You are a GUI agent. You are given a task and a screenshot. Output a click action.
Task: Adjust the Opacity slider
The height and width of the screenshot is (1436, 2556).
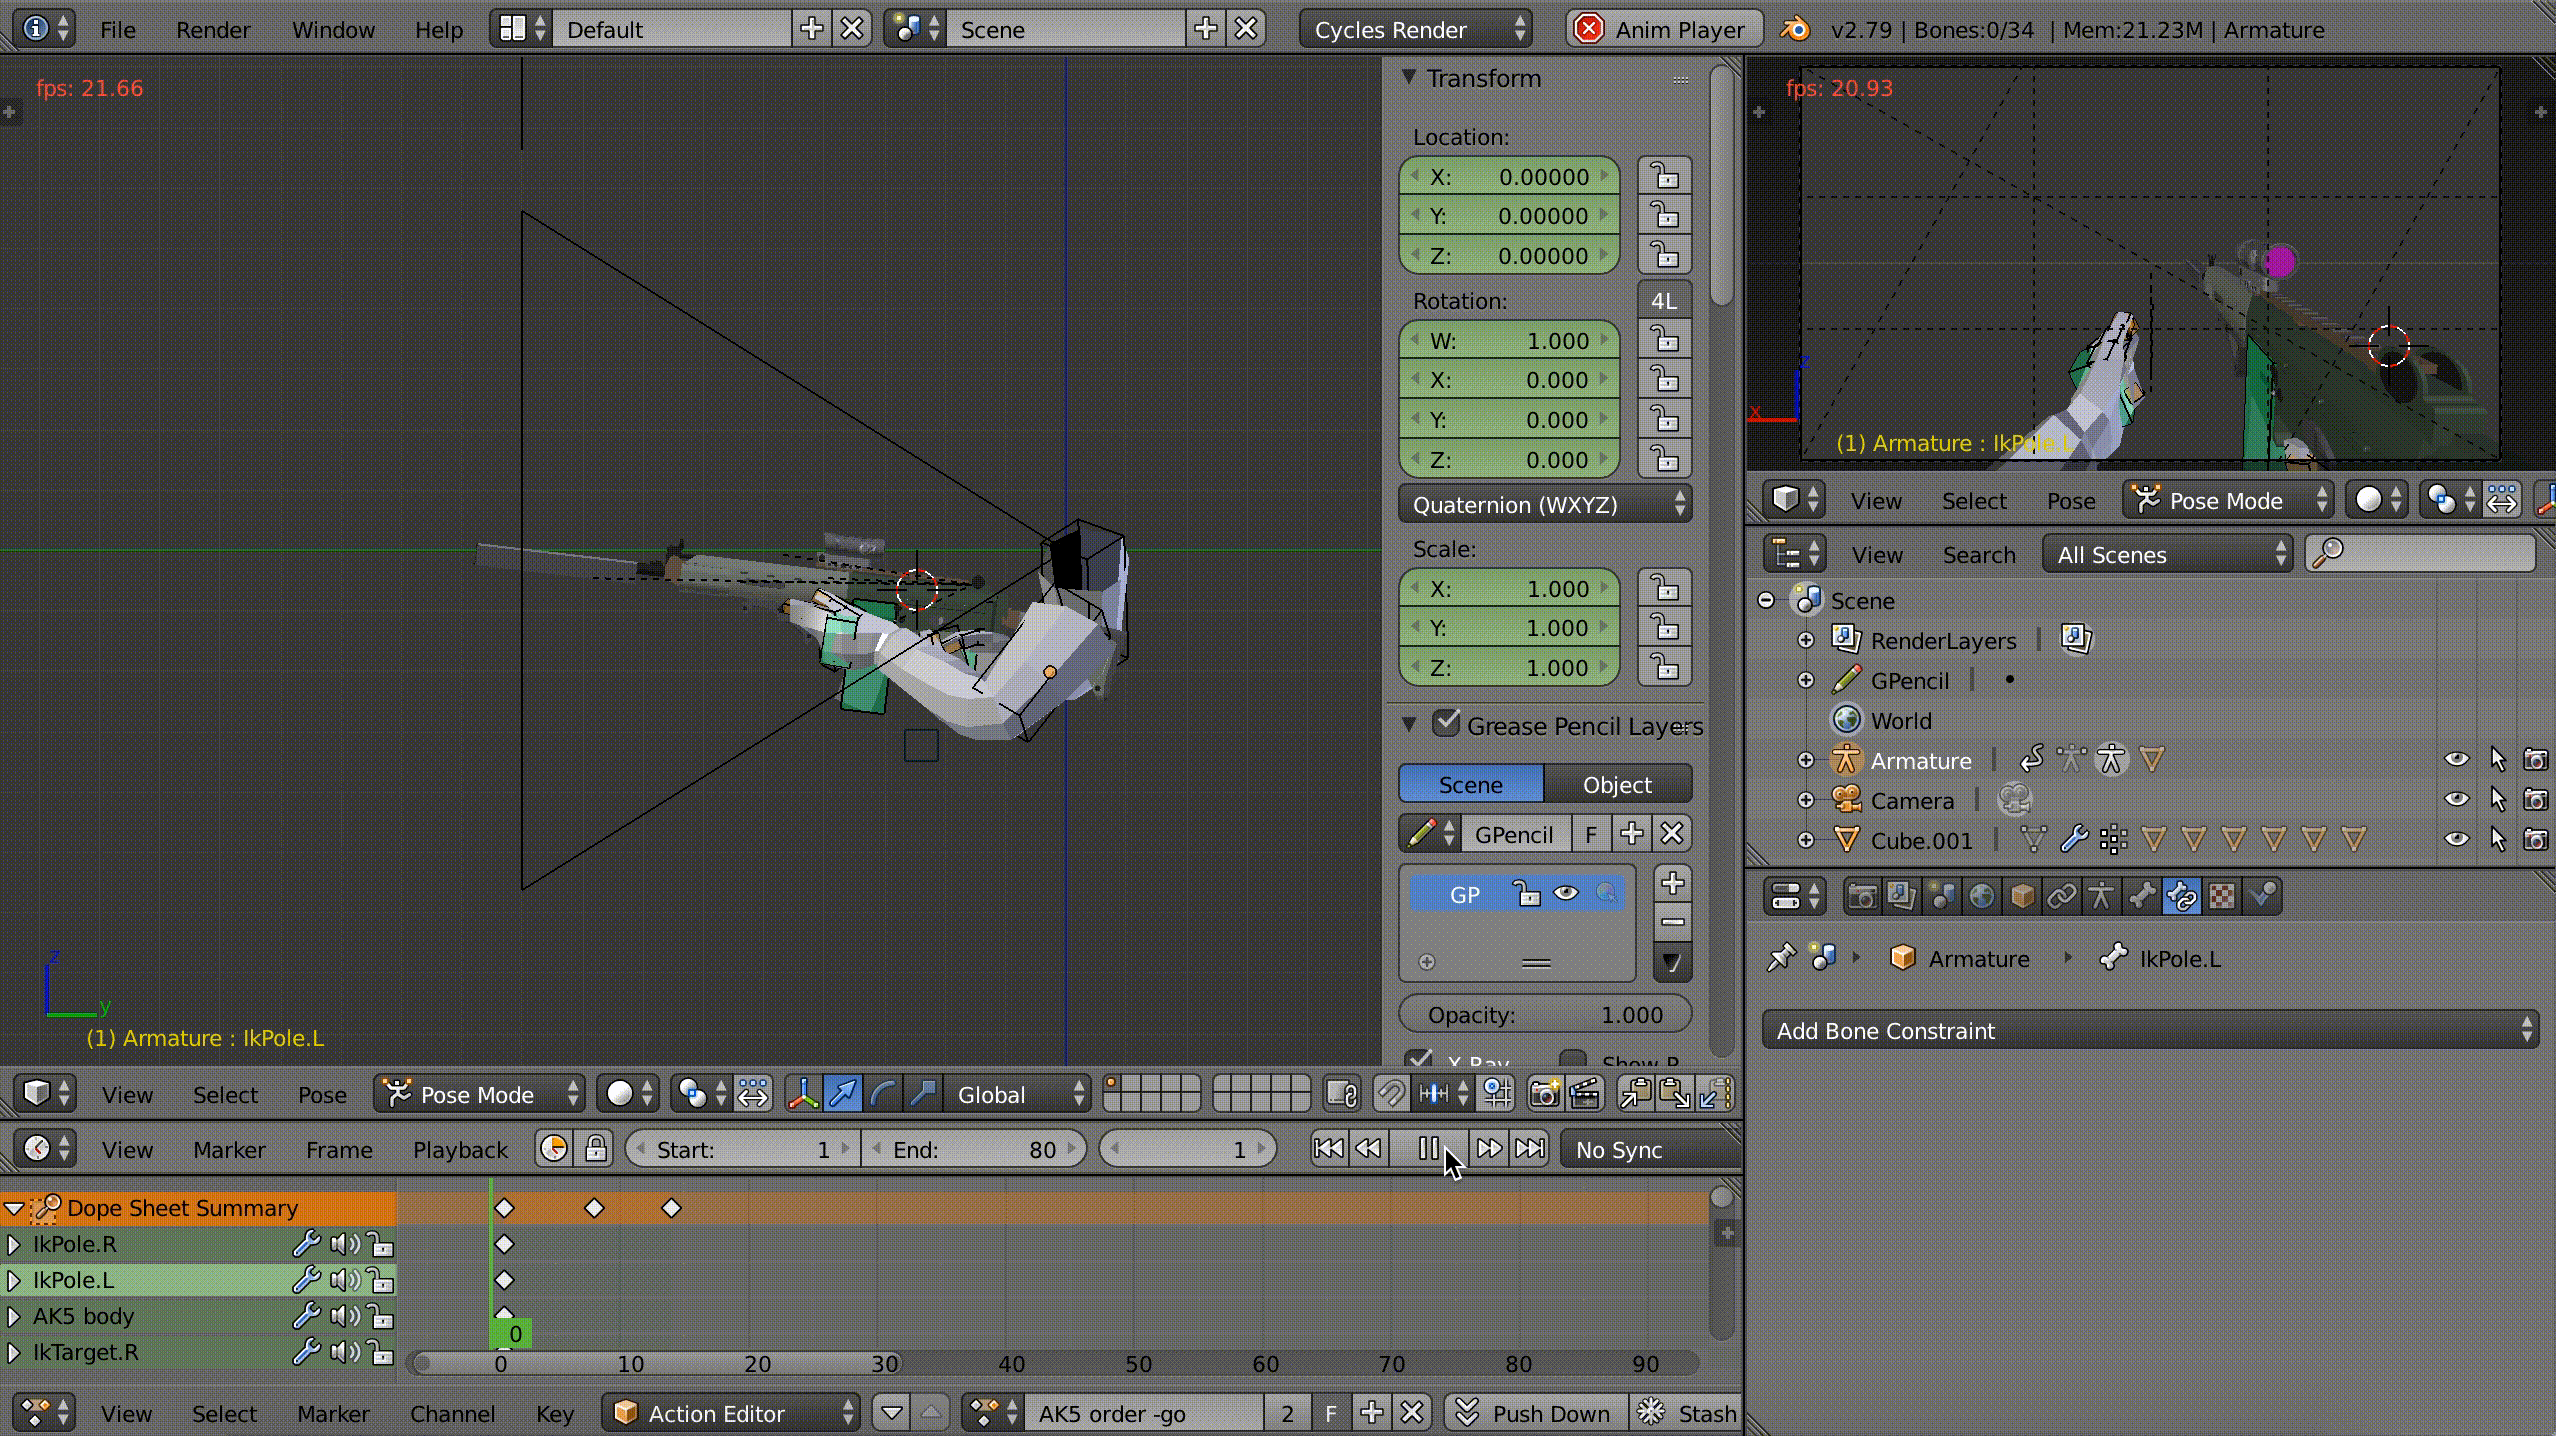click(x=1545, y=1014)
